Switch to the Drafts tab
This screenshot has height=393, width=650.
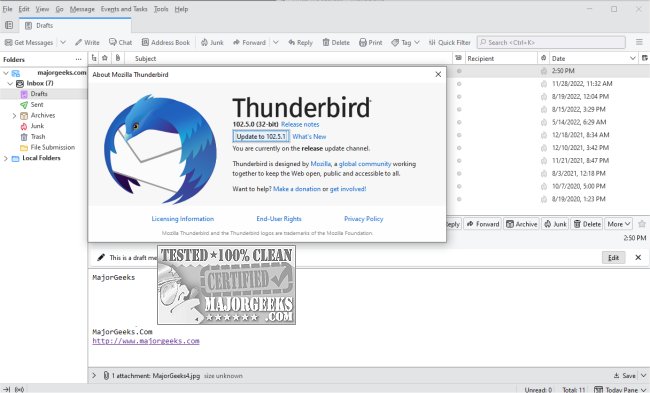75,26
